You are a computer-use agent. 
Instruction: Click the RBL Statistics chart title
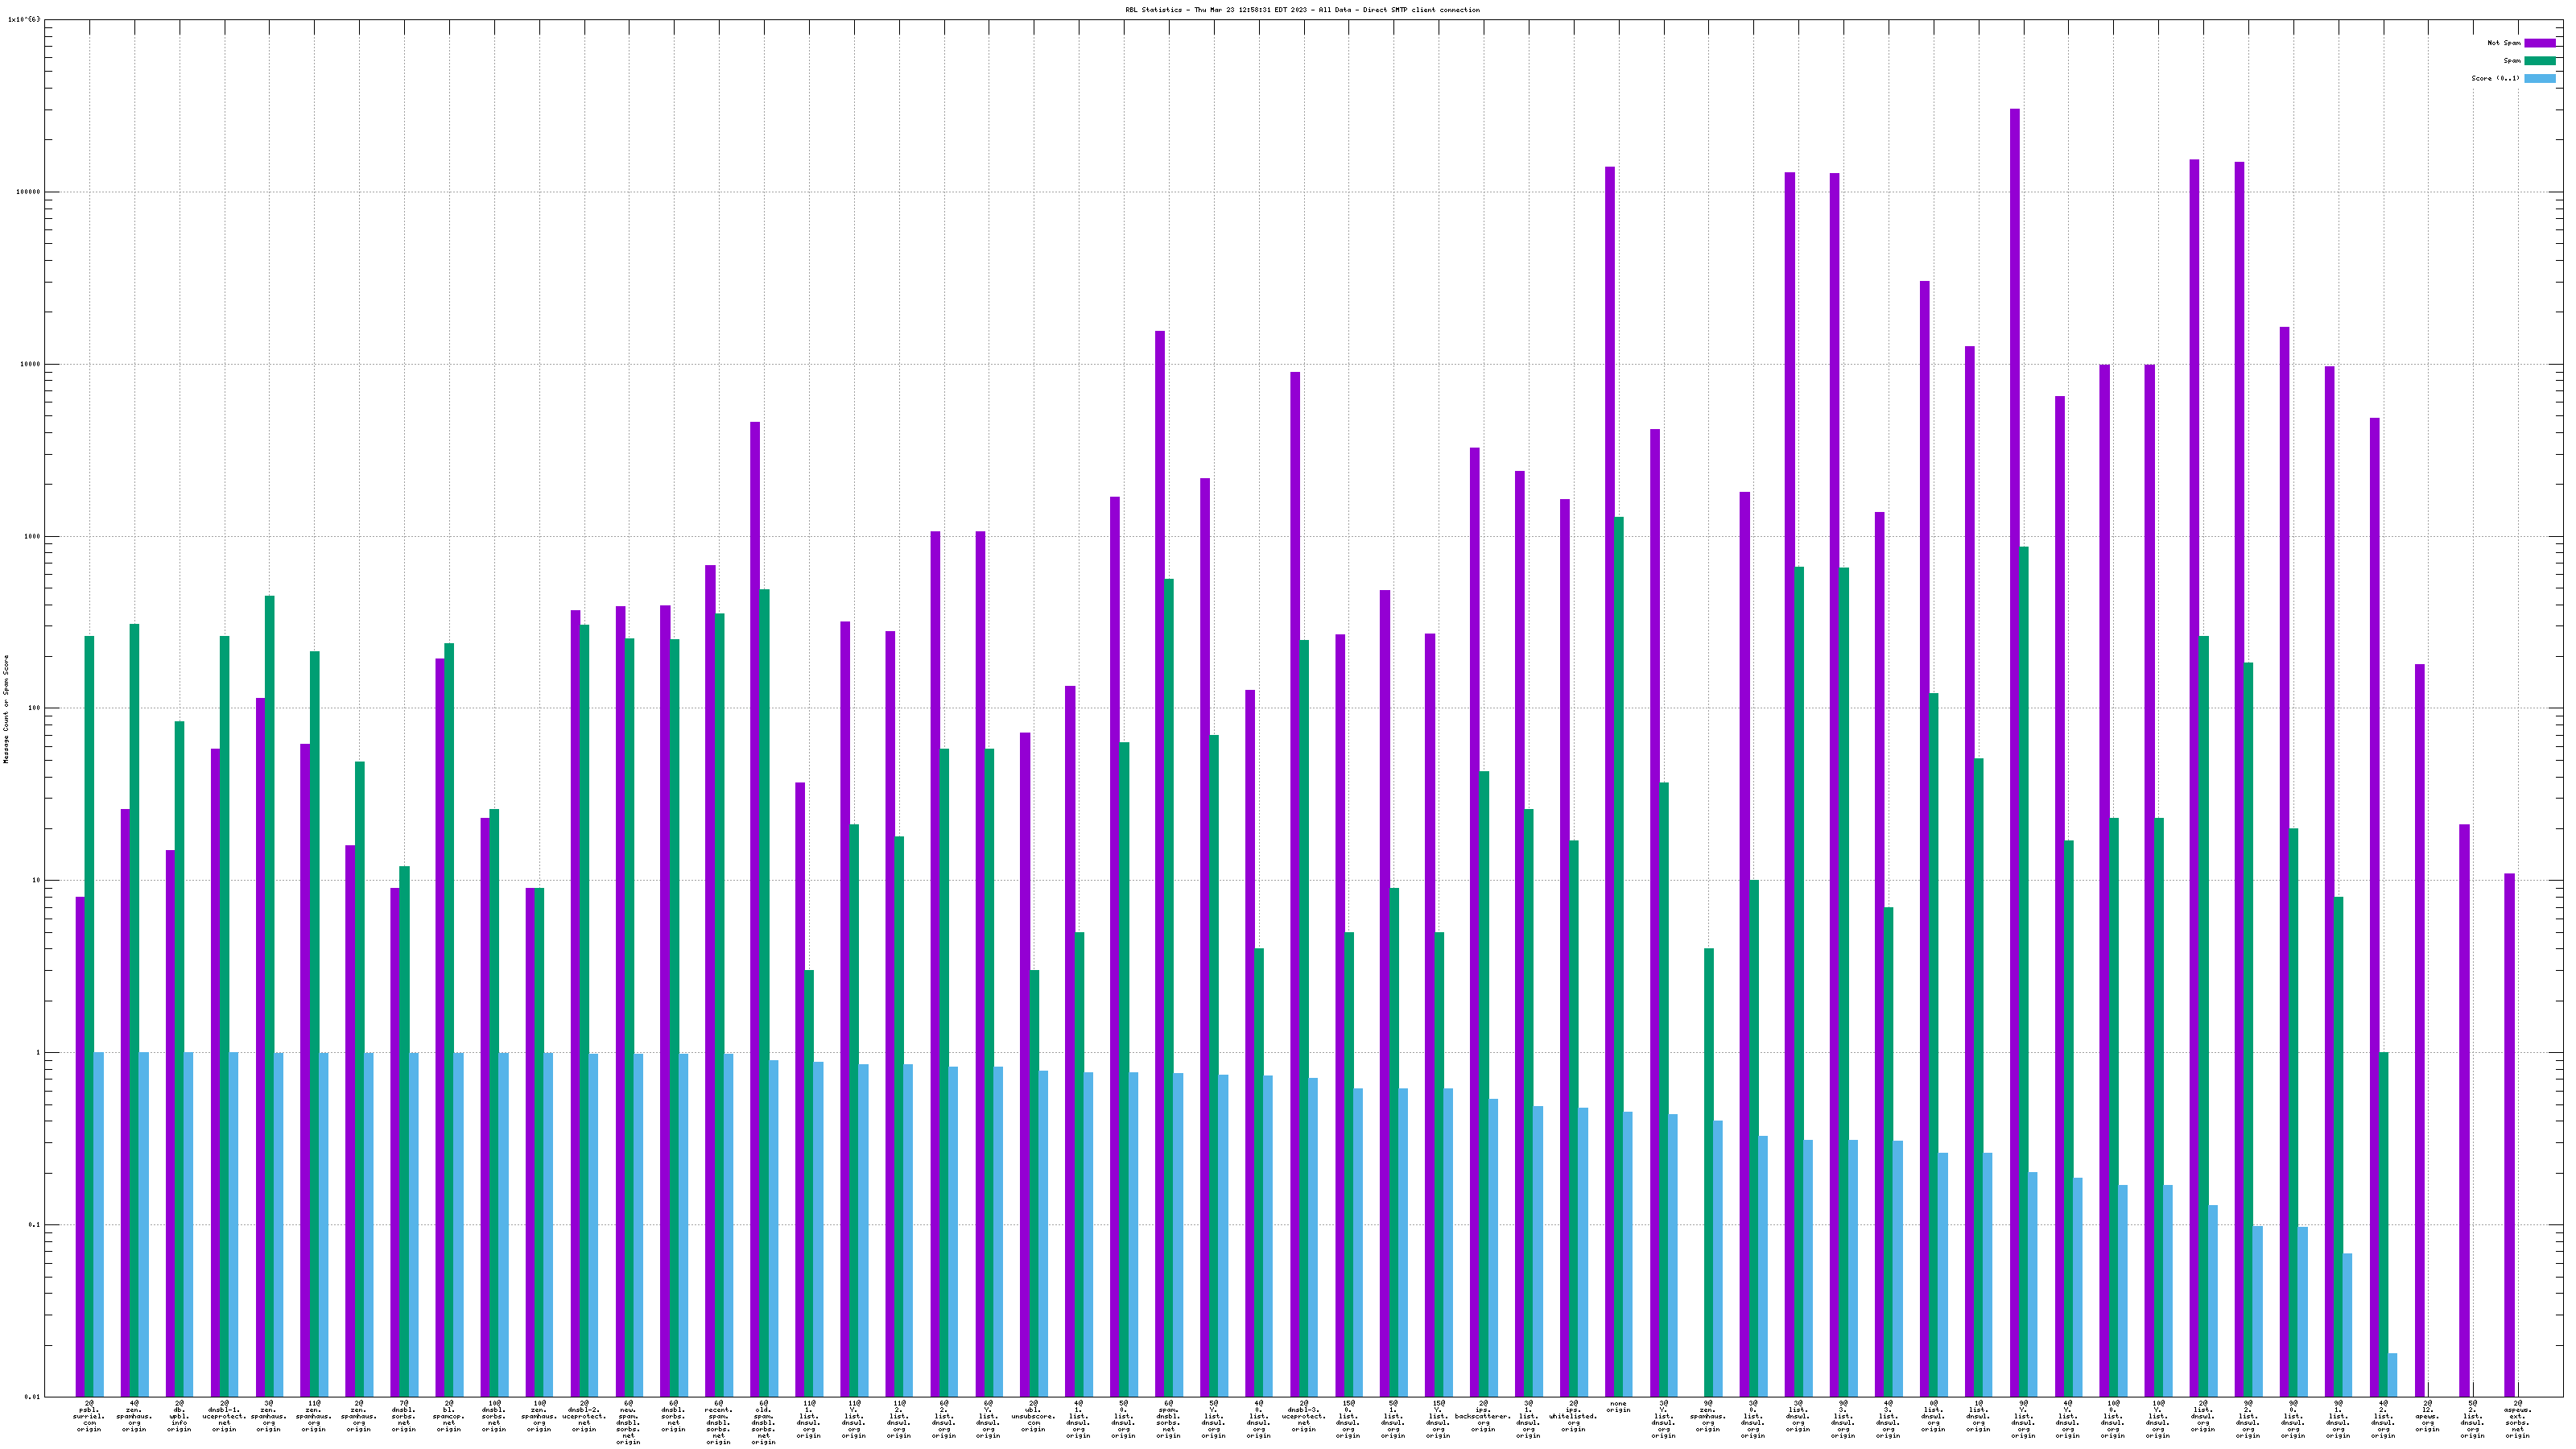pyautogui.click(x=1302, y=10)
